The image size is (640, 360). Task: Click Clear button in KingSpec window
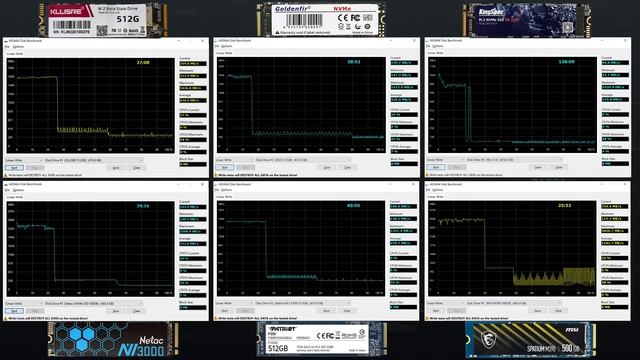coord(558,167)
